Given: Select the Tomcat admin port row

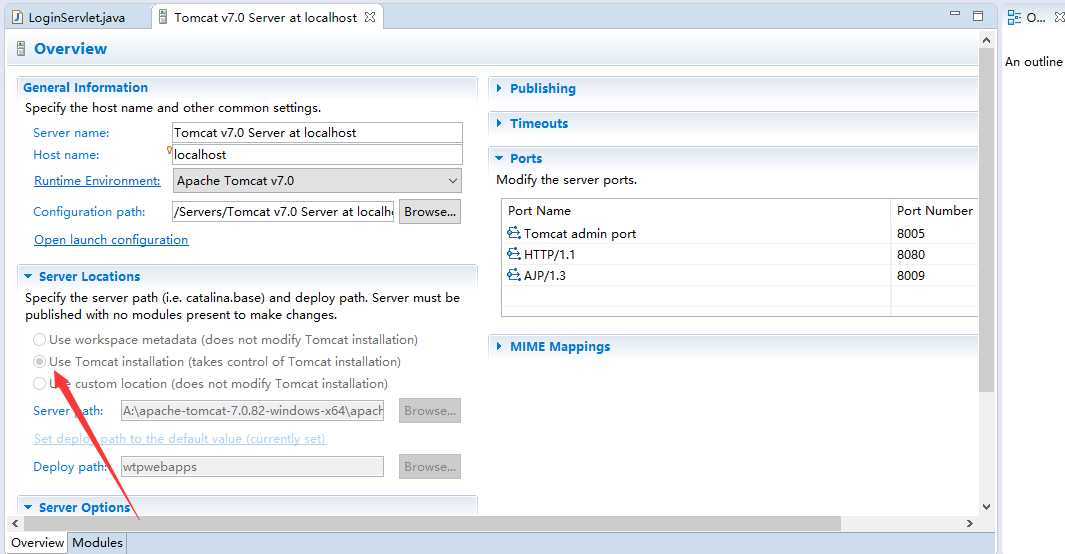Looking at the screenshot, I should tap(740, 234).
